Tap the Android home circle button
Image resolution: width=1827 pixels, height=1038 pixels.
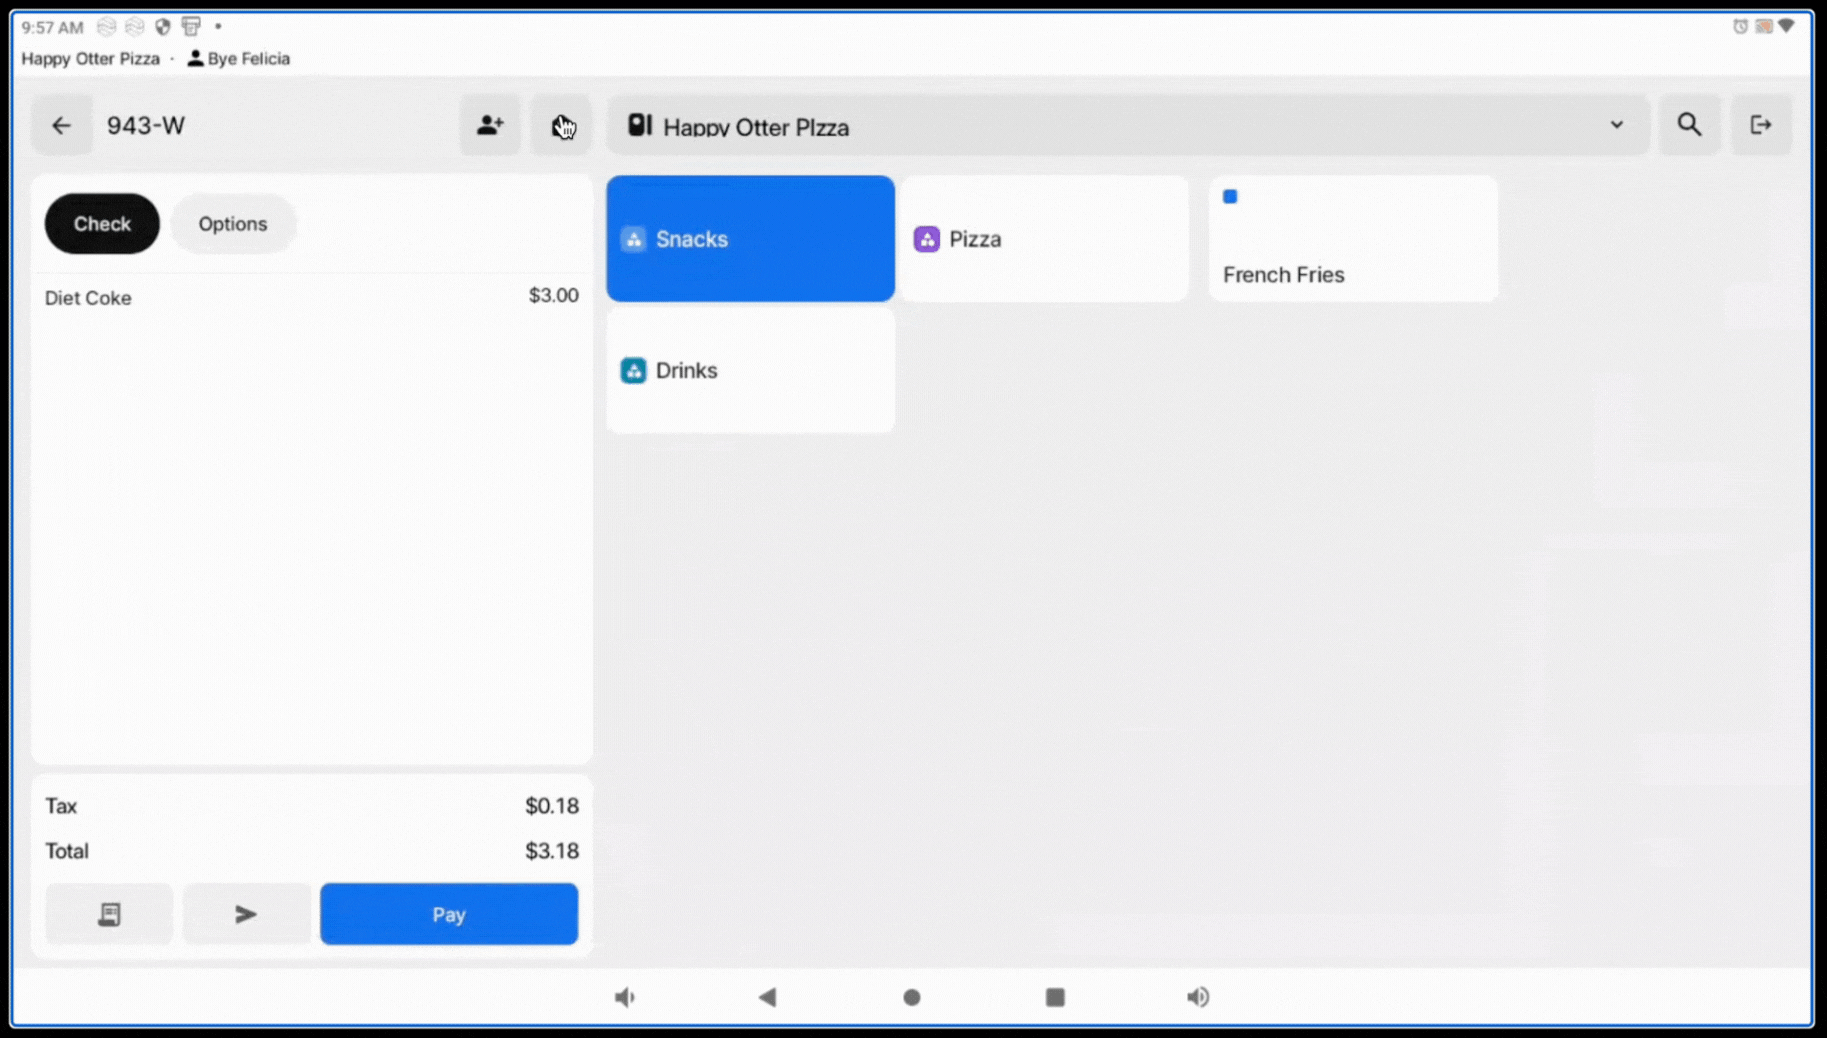point(911,997)
